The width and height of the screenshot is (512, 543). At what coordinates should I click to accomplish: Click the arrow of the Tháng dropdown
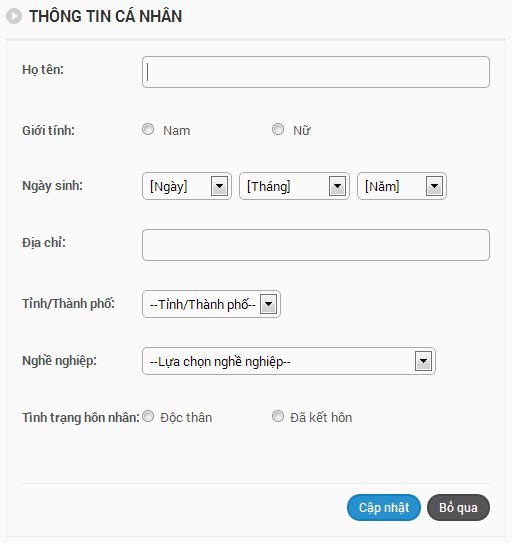[x=337, y=186]
